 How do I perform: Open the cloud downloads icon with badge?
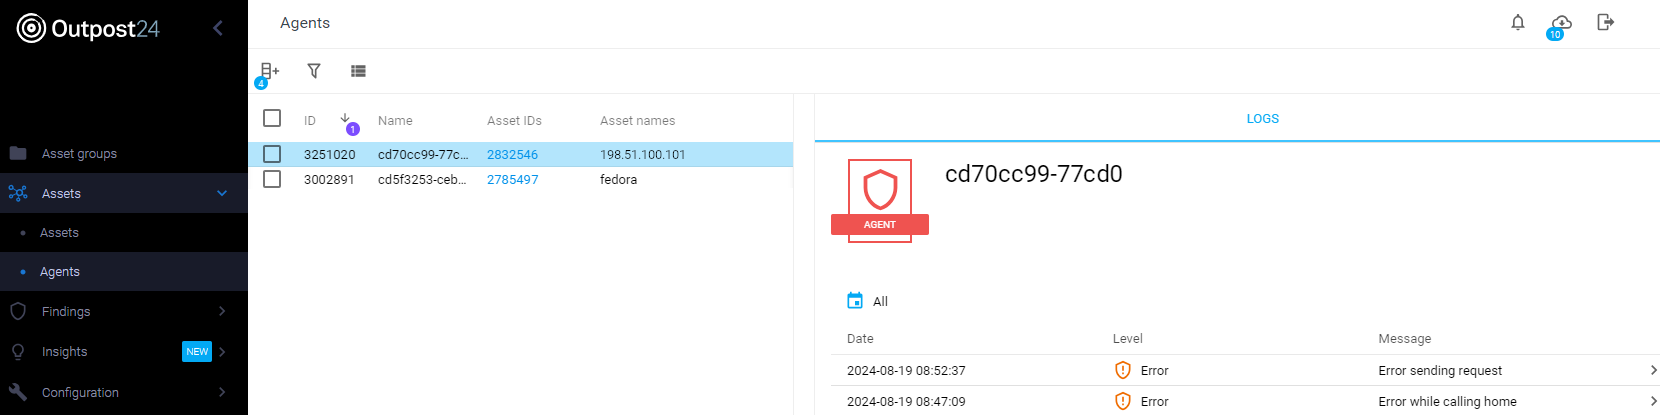point(1560,23)
